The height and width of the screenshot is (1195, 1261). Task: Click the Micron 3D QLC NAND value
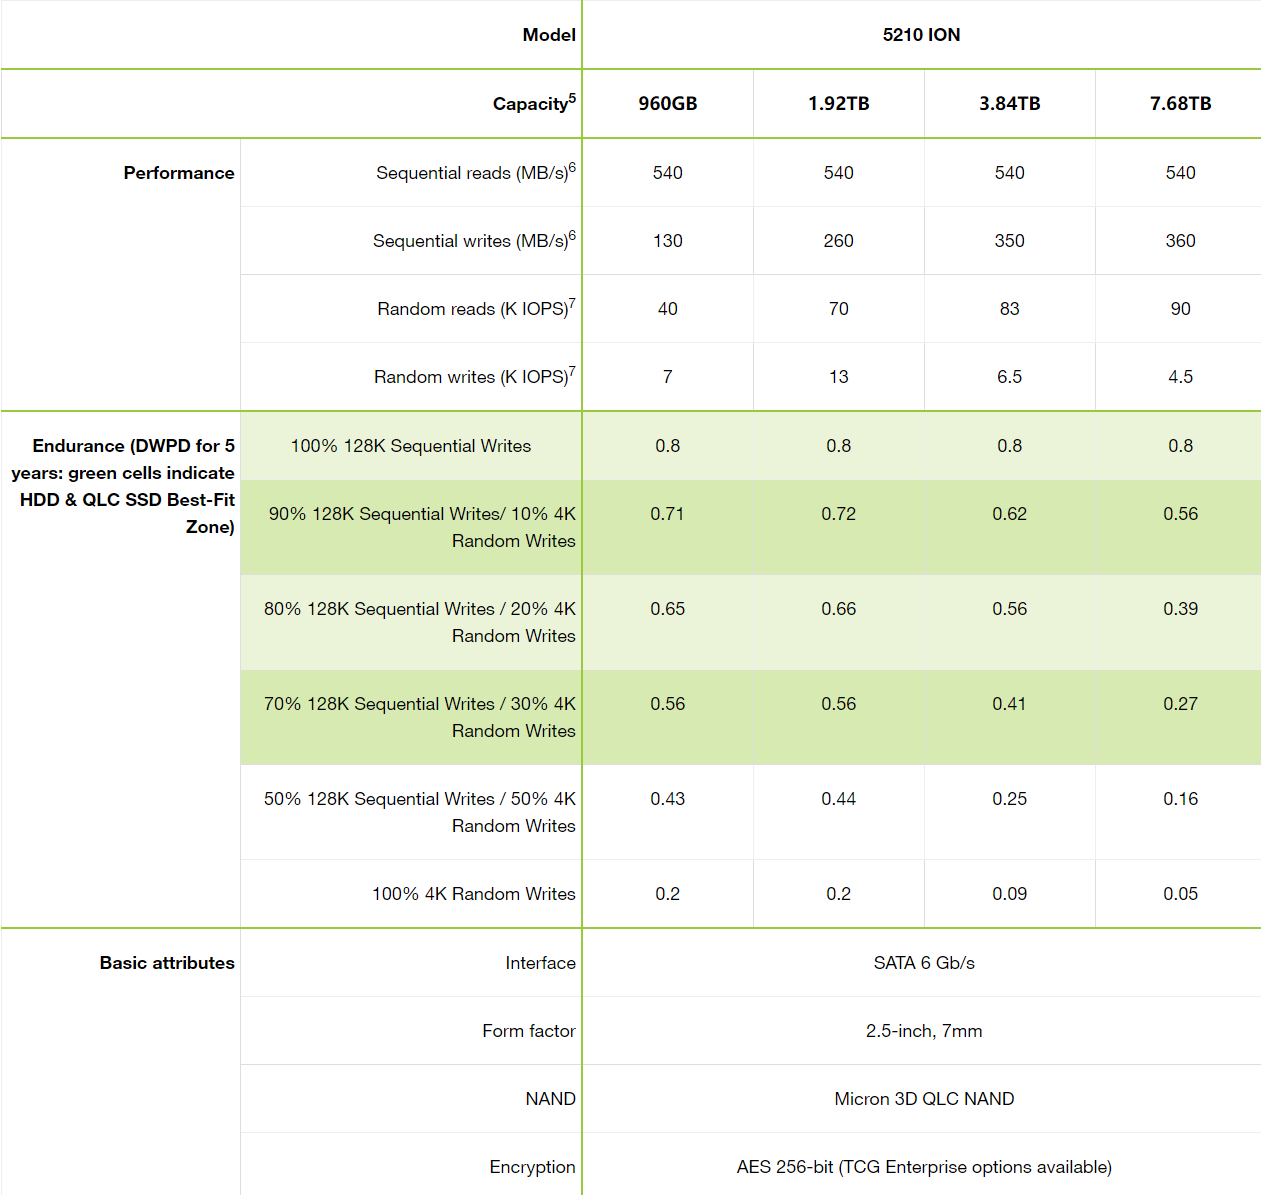(923, 1099)
